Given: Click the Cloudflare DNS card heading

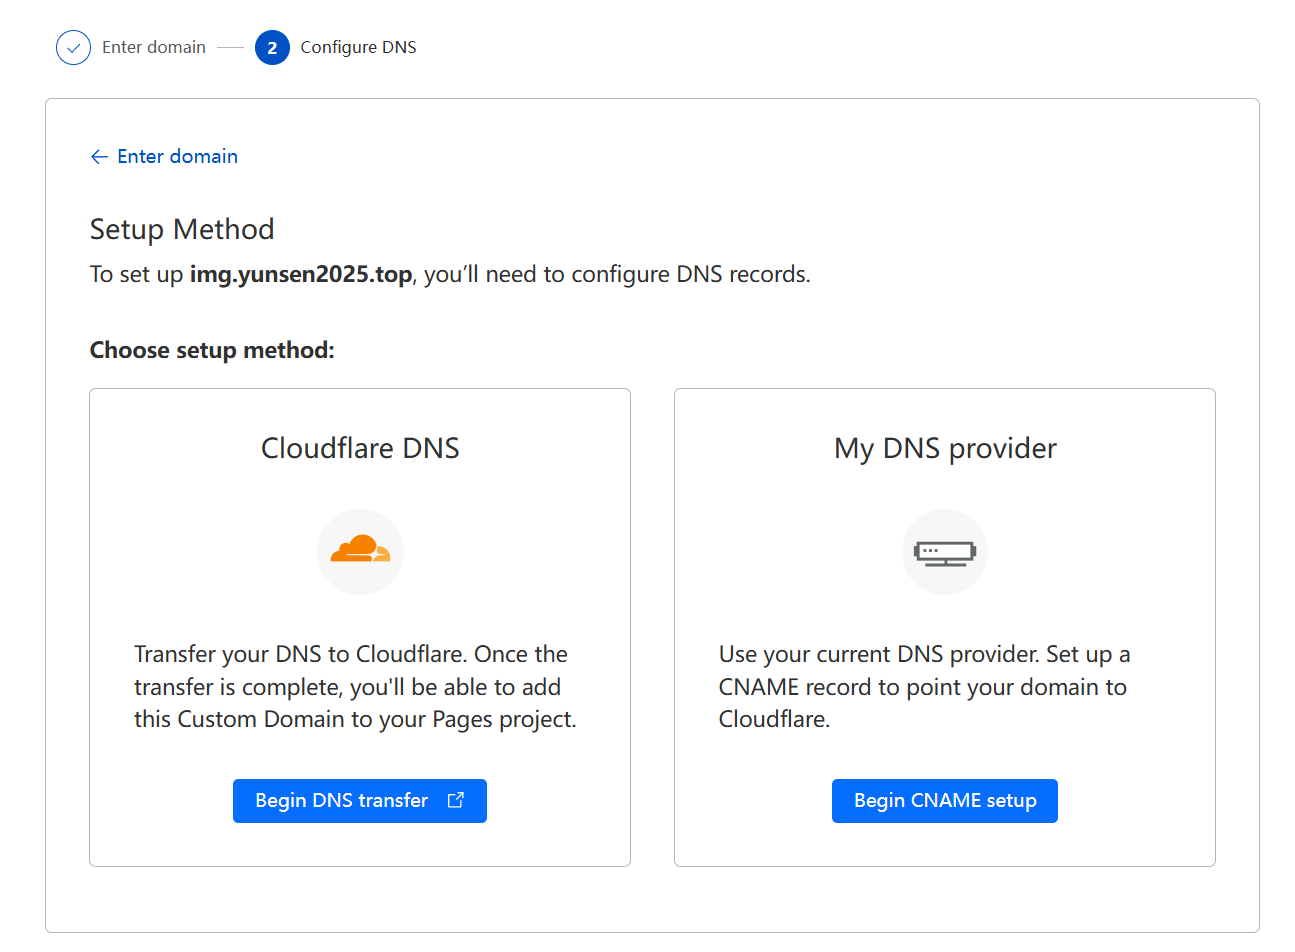Looking at the screenshot, I should (x=360, y=448).
